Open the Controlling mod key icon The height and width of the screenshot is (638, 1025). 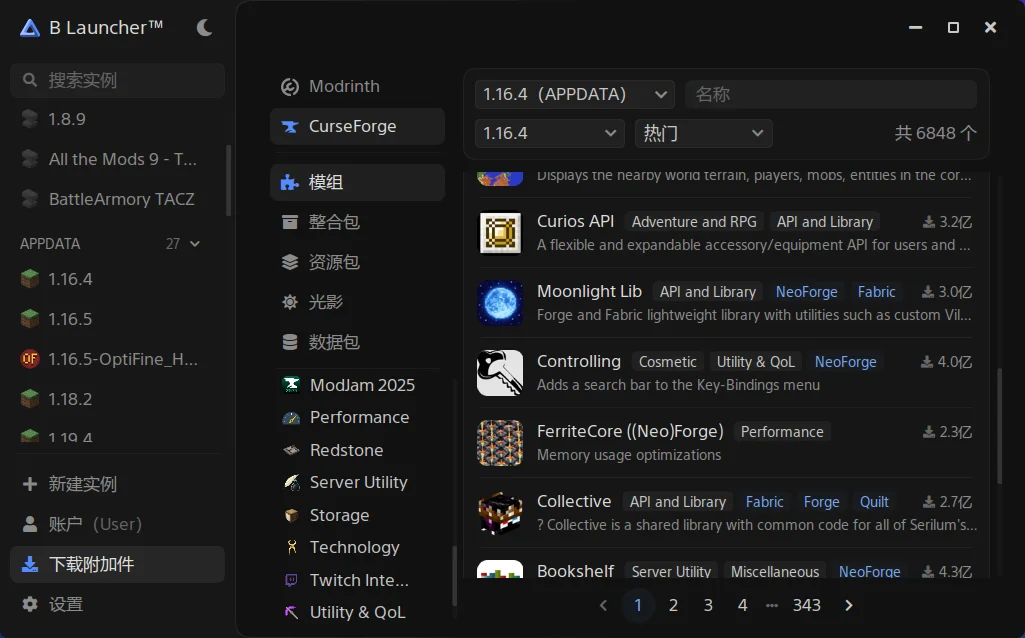coord(500,373)
